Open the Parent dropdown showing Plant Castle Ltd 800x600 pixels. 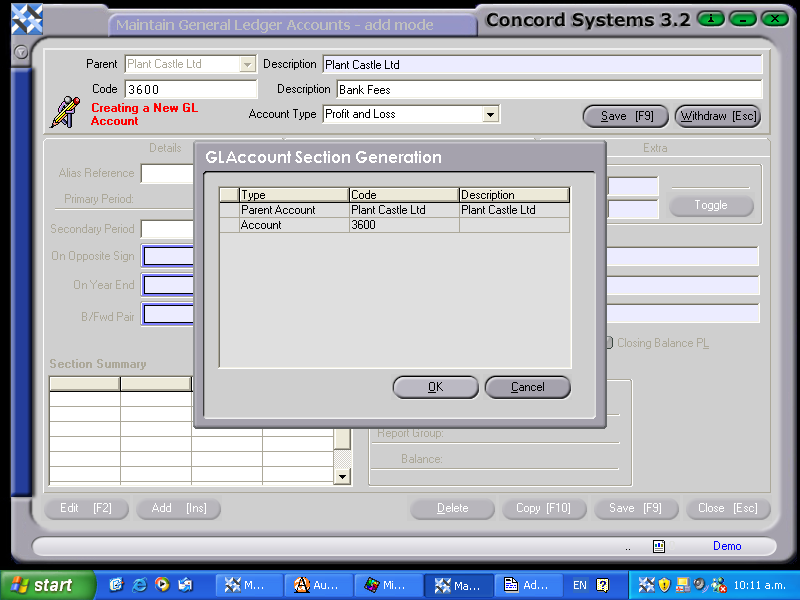tap(249, 62)
